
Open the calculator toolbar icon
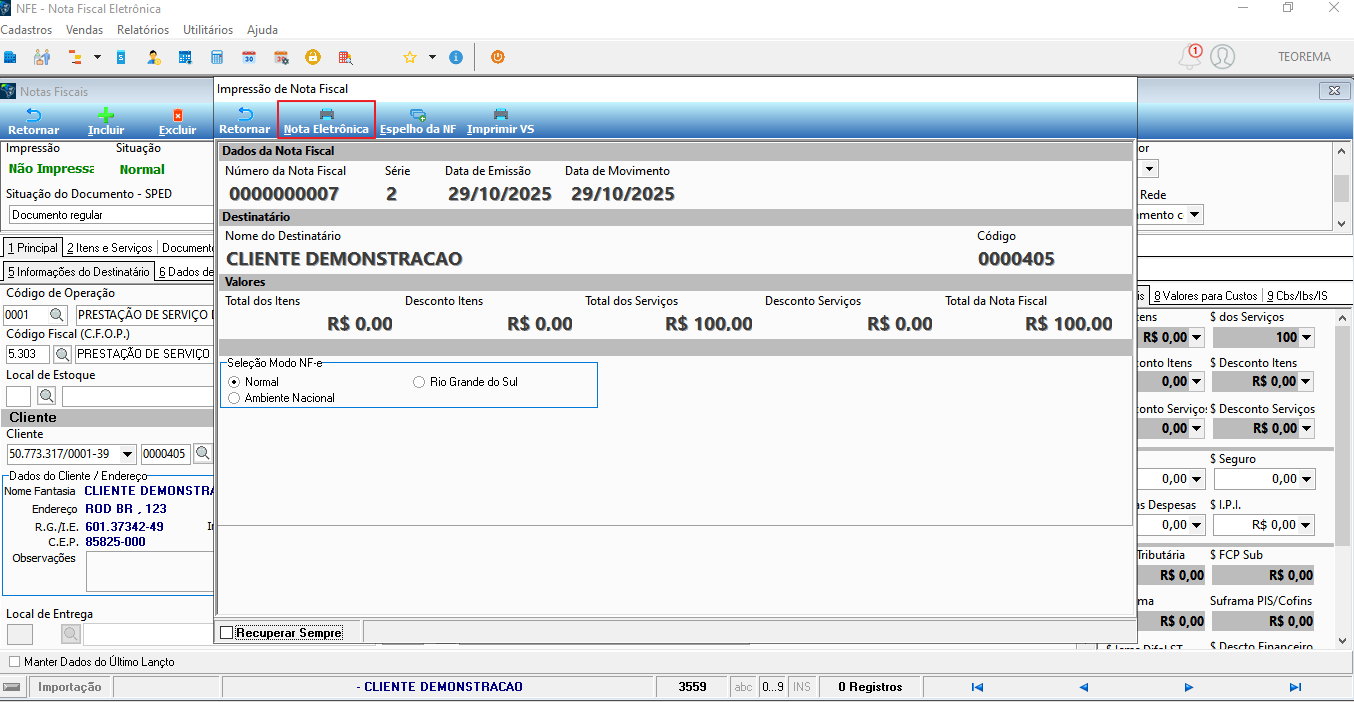tap(217, 57)
